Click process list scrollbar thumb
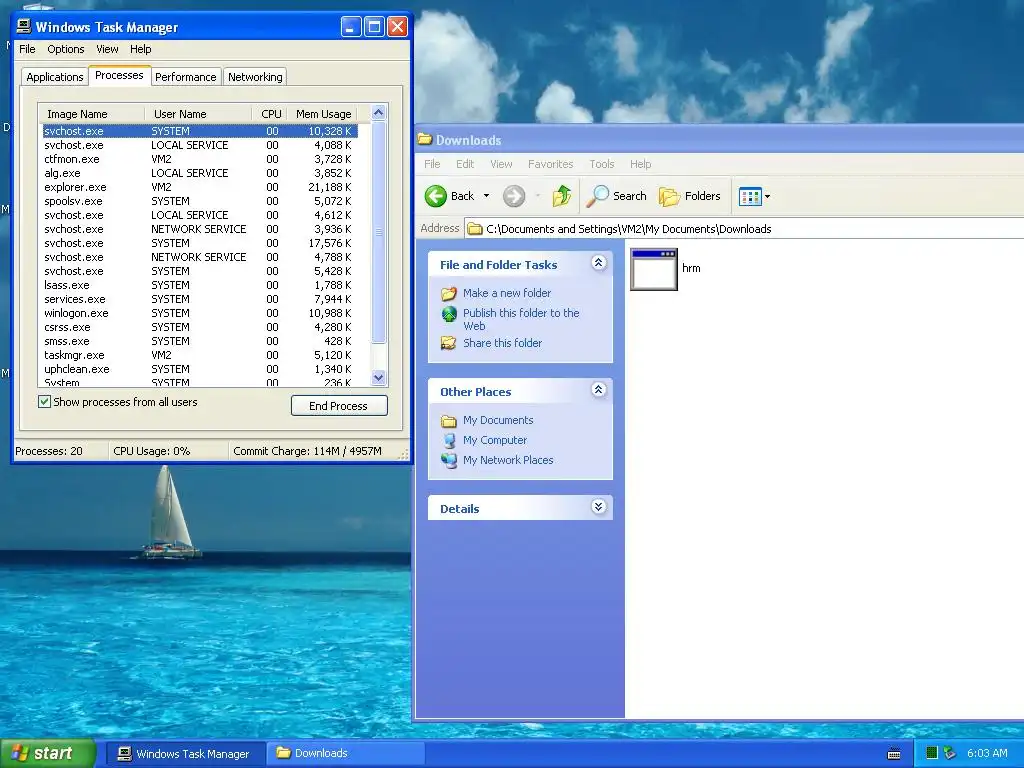 (379, 232)
